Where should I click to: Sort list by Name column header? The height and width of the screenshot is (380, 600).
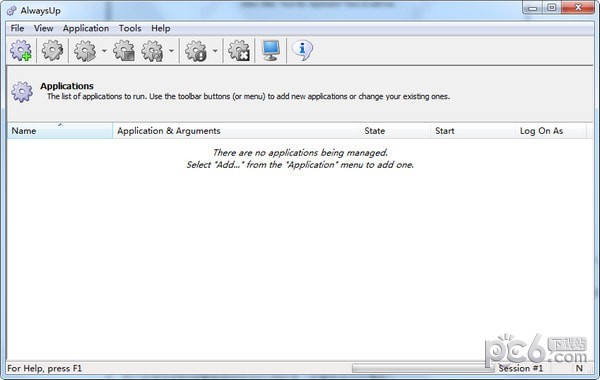[x=60, y=131]
